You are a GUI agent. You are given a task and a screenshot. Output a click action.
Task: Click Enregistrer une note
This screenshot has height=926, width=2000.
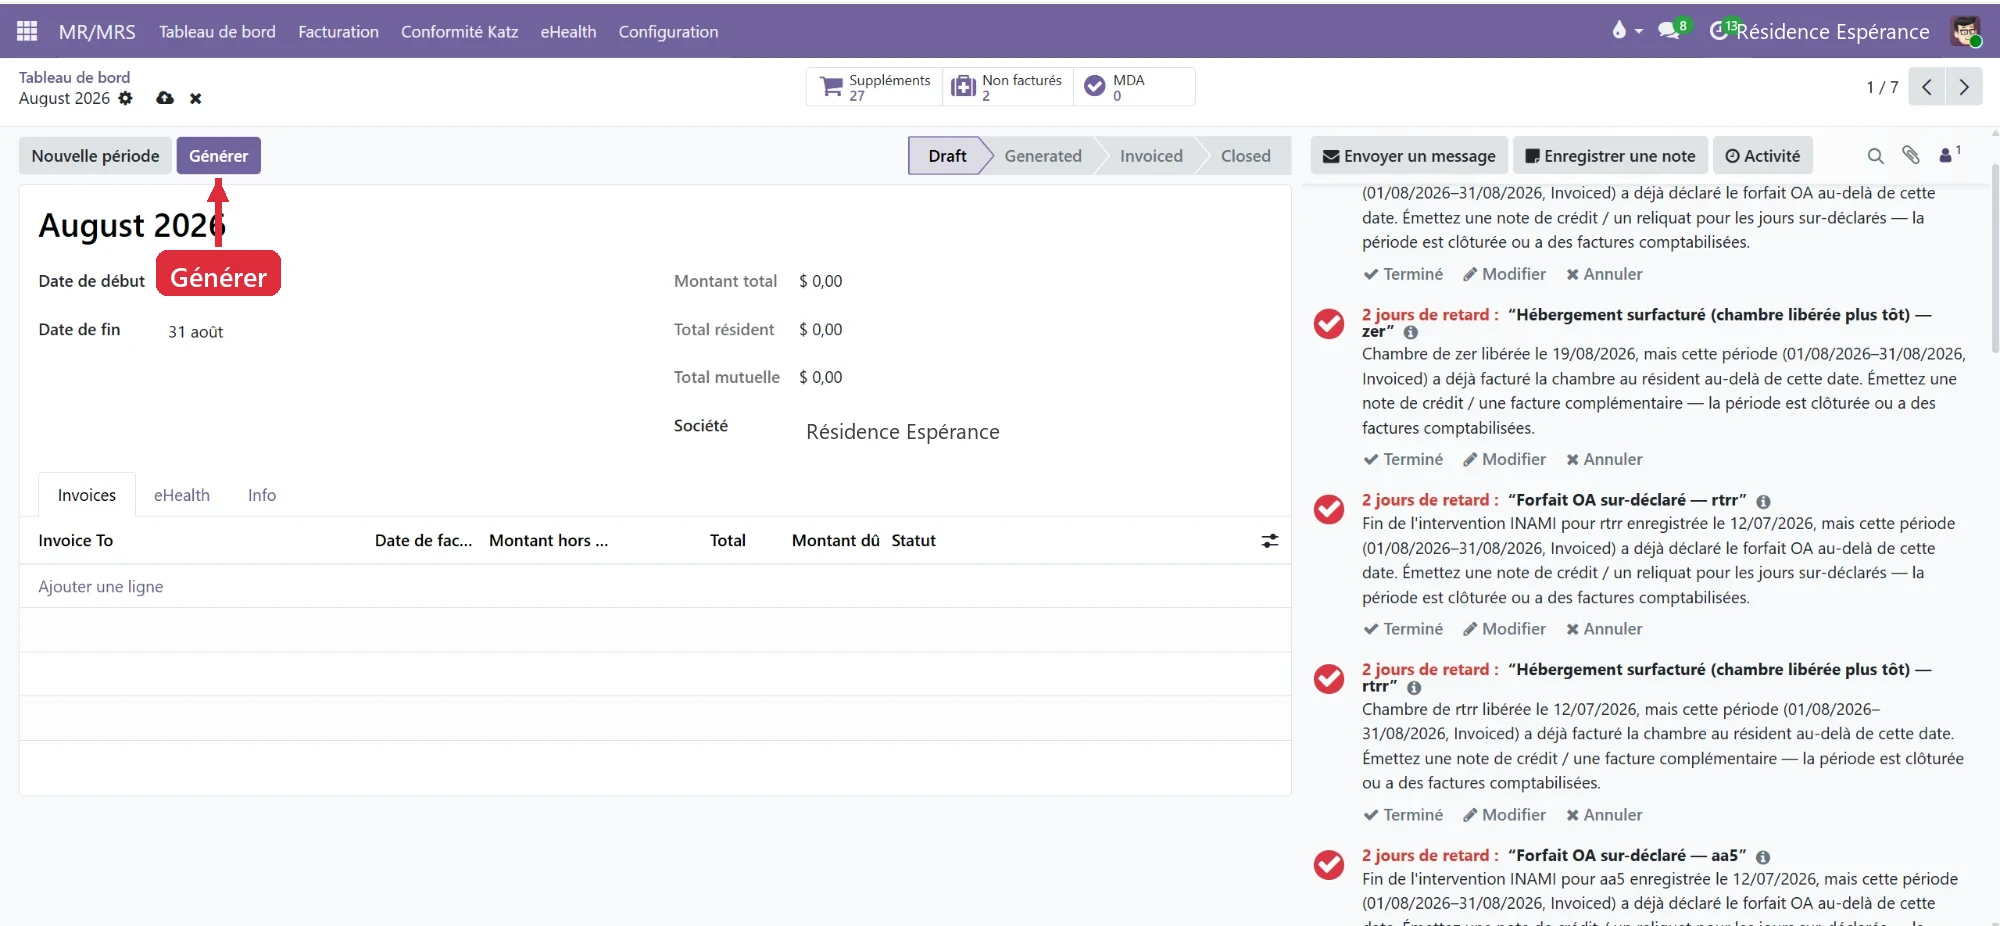(x=1610, y=156)
